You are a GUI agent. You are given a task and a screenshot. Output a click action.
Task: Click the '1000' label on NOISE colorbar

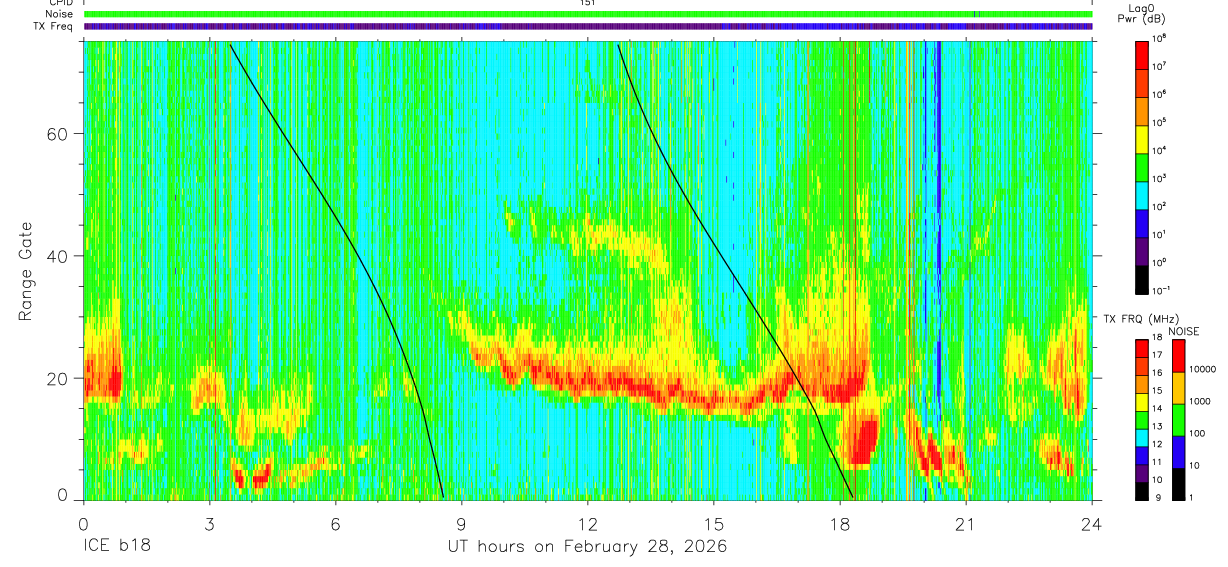coord(1200,401)
